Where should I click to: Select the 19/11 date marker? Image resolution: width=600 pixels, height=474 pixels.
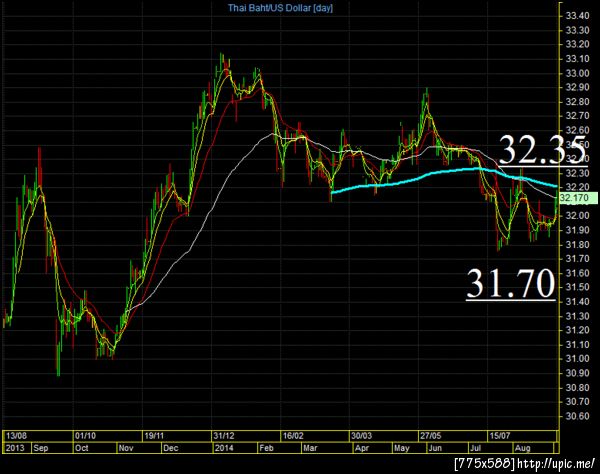pyautogui.click(x=154, y=436)
